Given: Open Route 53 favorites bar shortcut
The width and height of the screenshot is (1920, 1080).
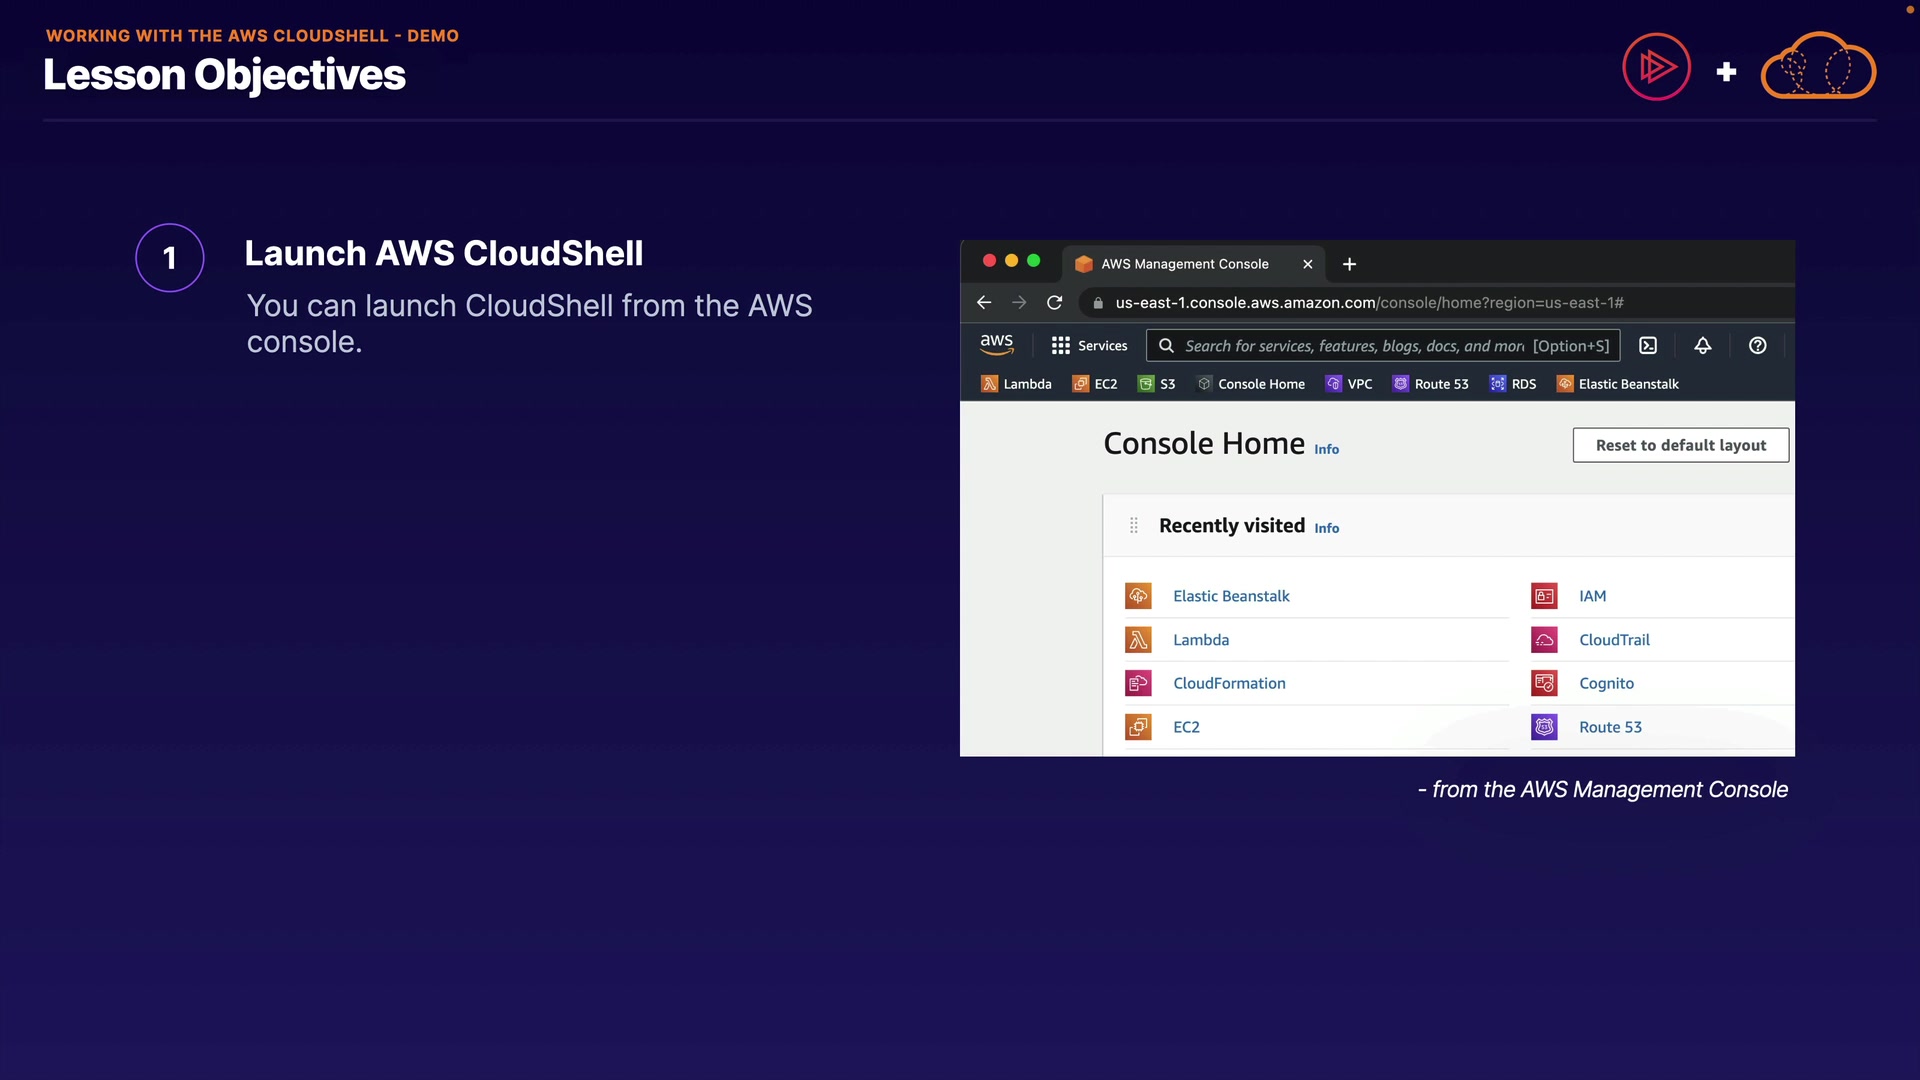Looking at the screenshot, I should [x=1431, y=384].
